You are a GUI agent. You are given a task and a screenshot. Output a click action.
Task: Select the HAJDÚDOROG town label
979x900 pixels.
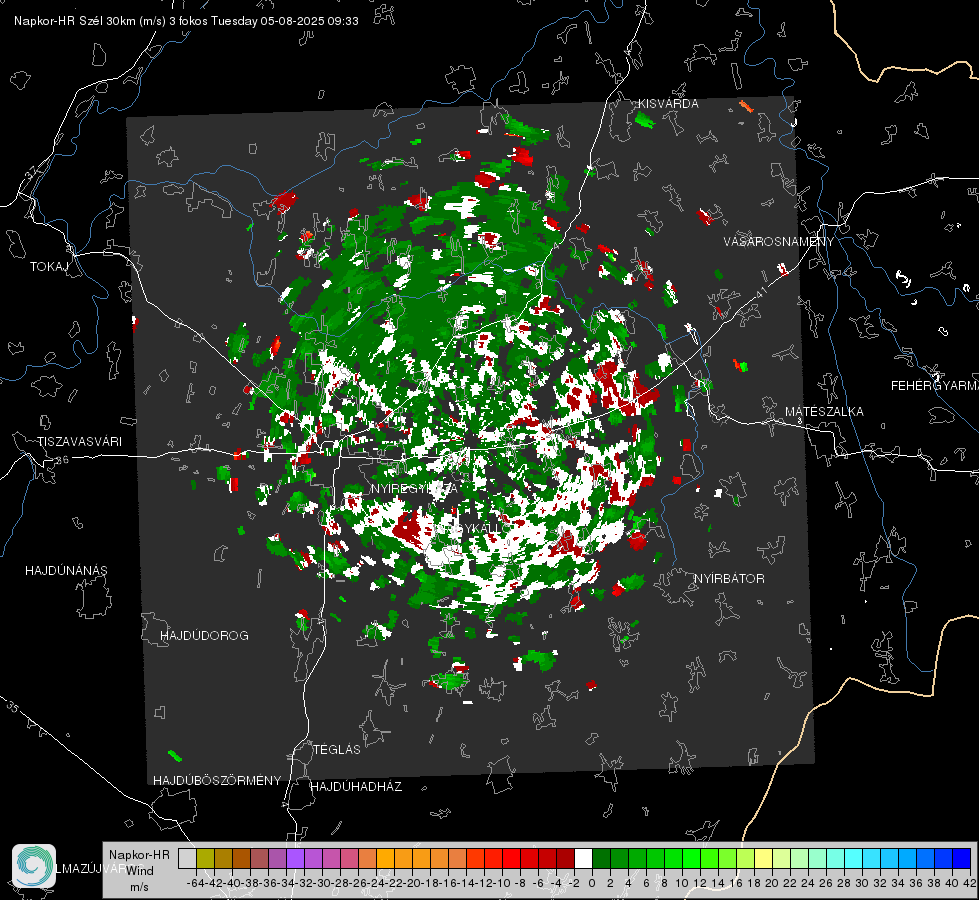204,636
